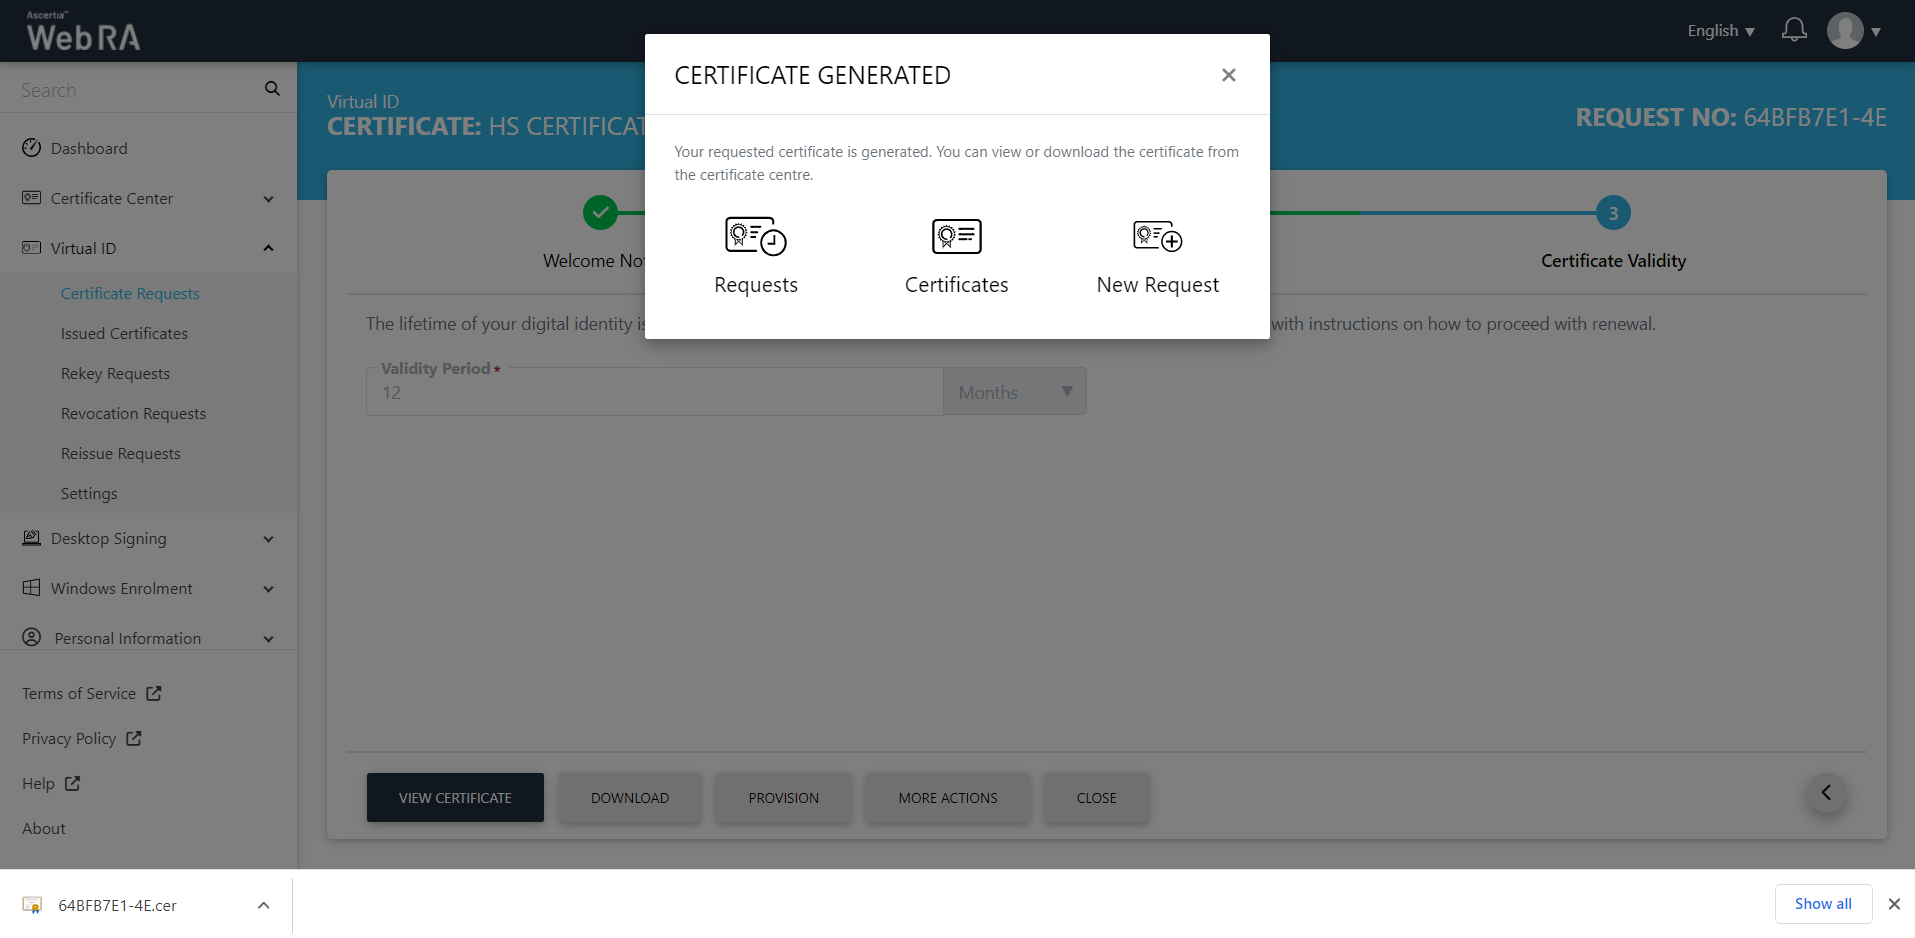Click the View Certificate button

[455, 798]
